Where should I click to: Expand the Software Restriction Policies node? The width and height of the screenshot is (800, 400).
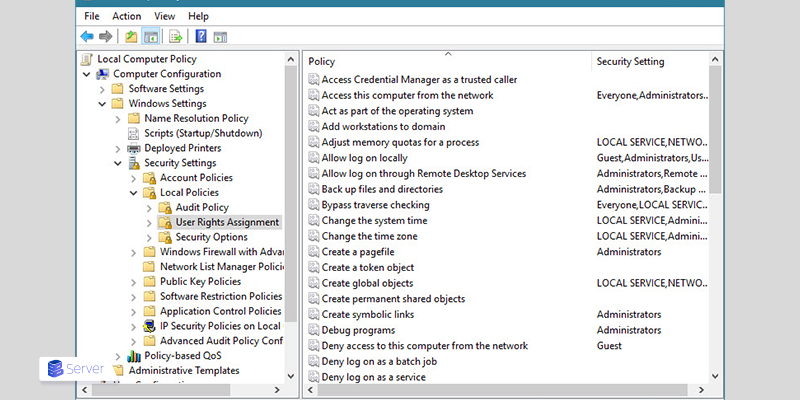[134, 296]
